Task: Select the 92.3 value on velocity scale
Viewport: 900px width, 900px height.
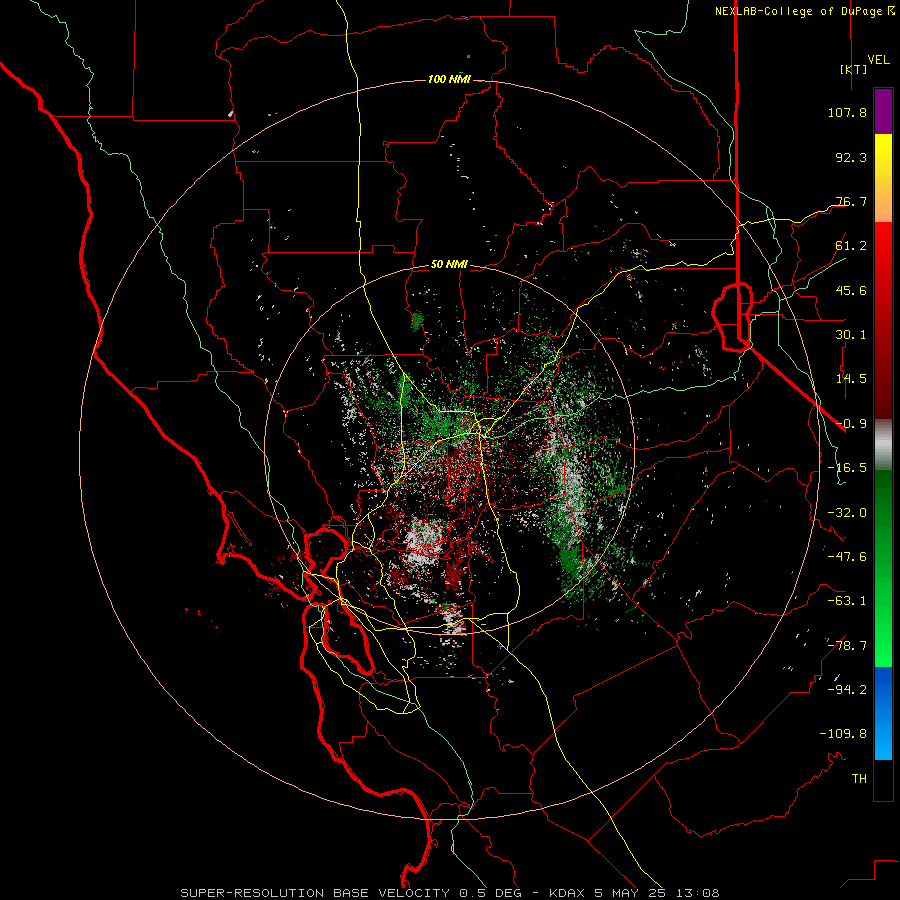Action: pos(851,157)
